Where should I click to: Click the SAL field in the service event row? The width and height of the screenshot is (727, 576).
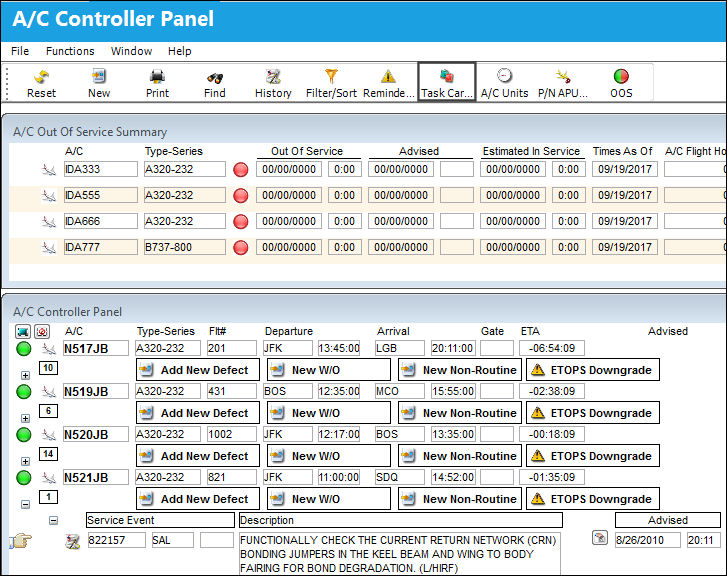tap(172, 540)
